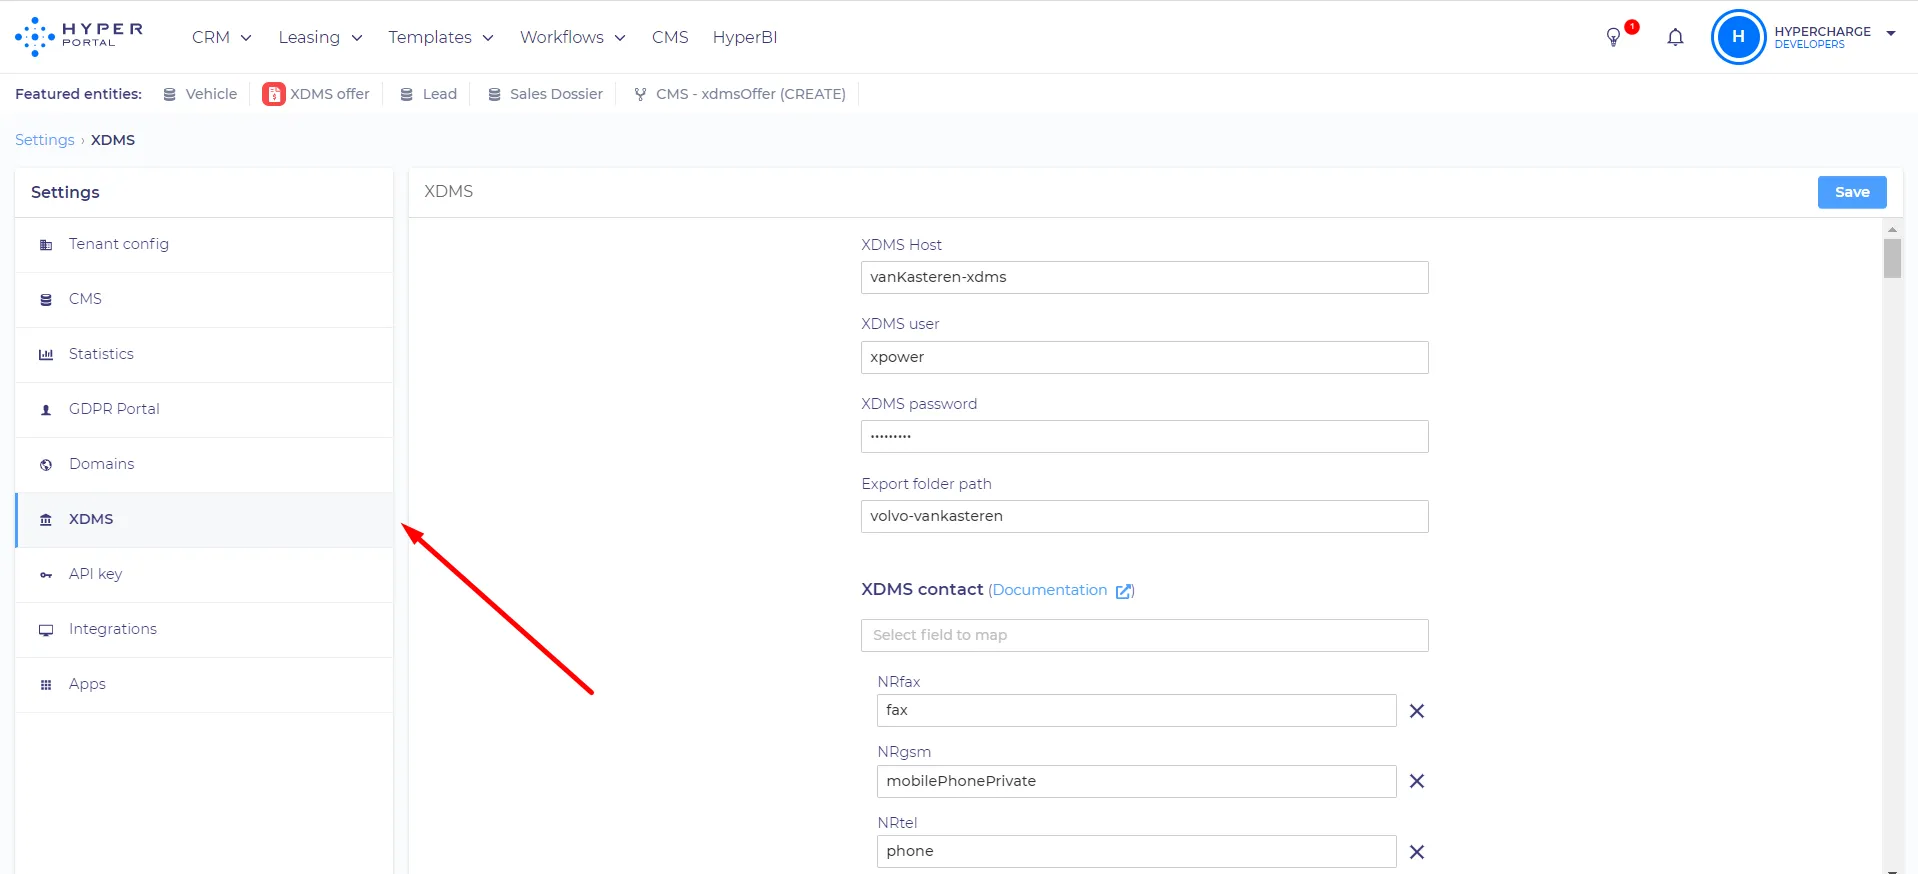Click the Settings panel heading
The height and width of the screenshot is (874, 1918).
coord(65,192)
